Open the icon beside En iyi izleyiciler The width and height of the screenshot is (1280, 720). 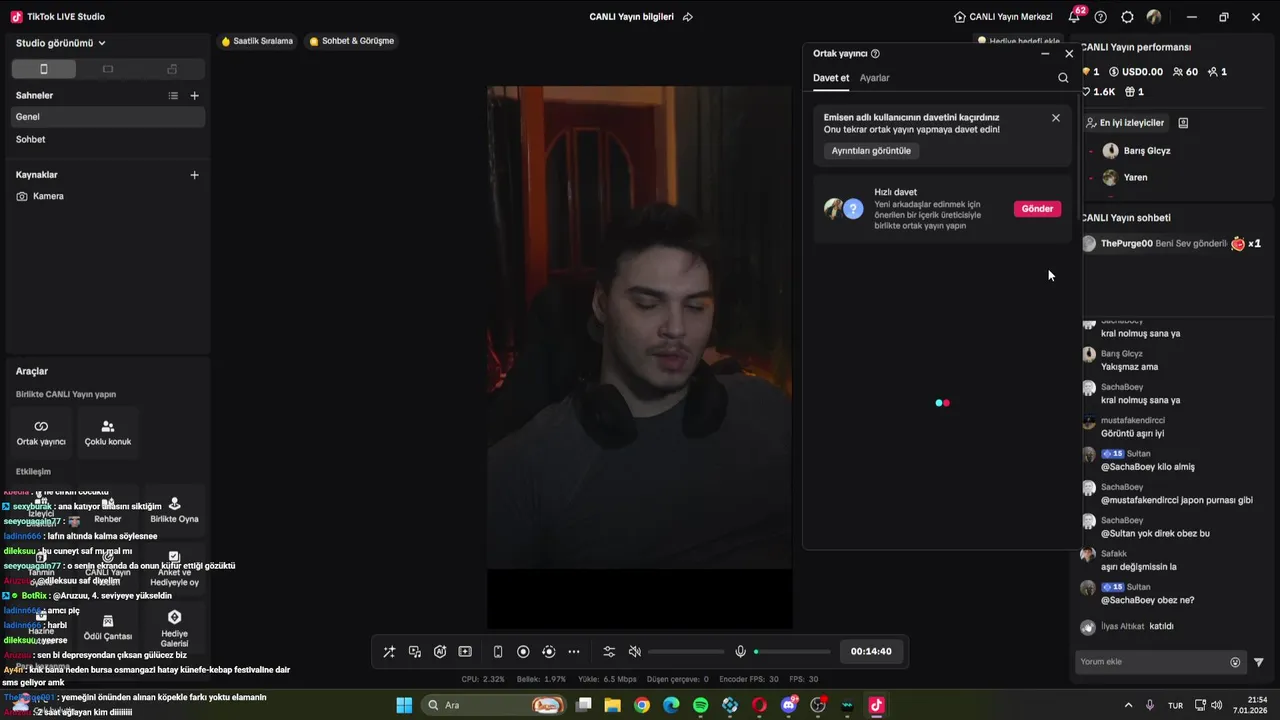1183,123
